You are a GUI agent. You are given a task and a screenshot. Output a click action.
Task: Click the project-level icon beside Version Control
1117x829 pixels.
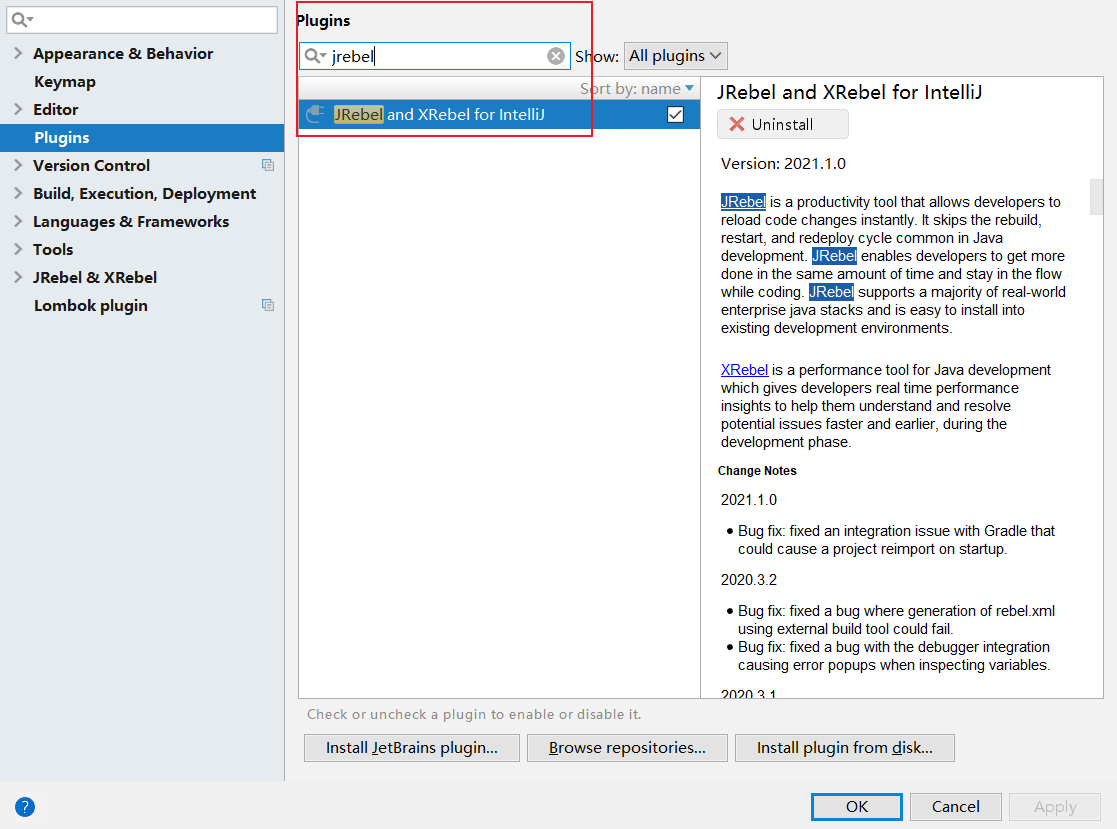[x=268, y=165]
